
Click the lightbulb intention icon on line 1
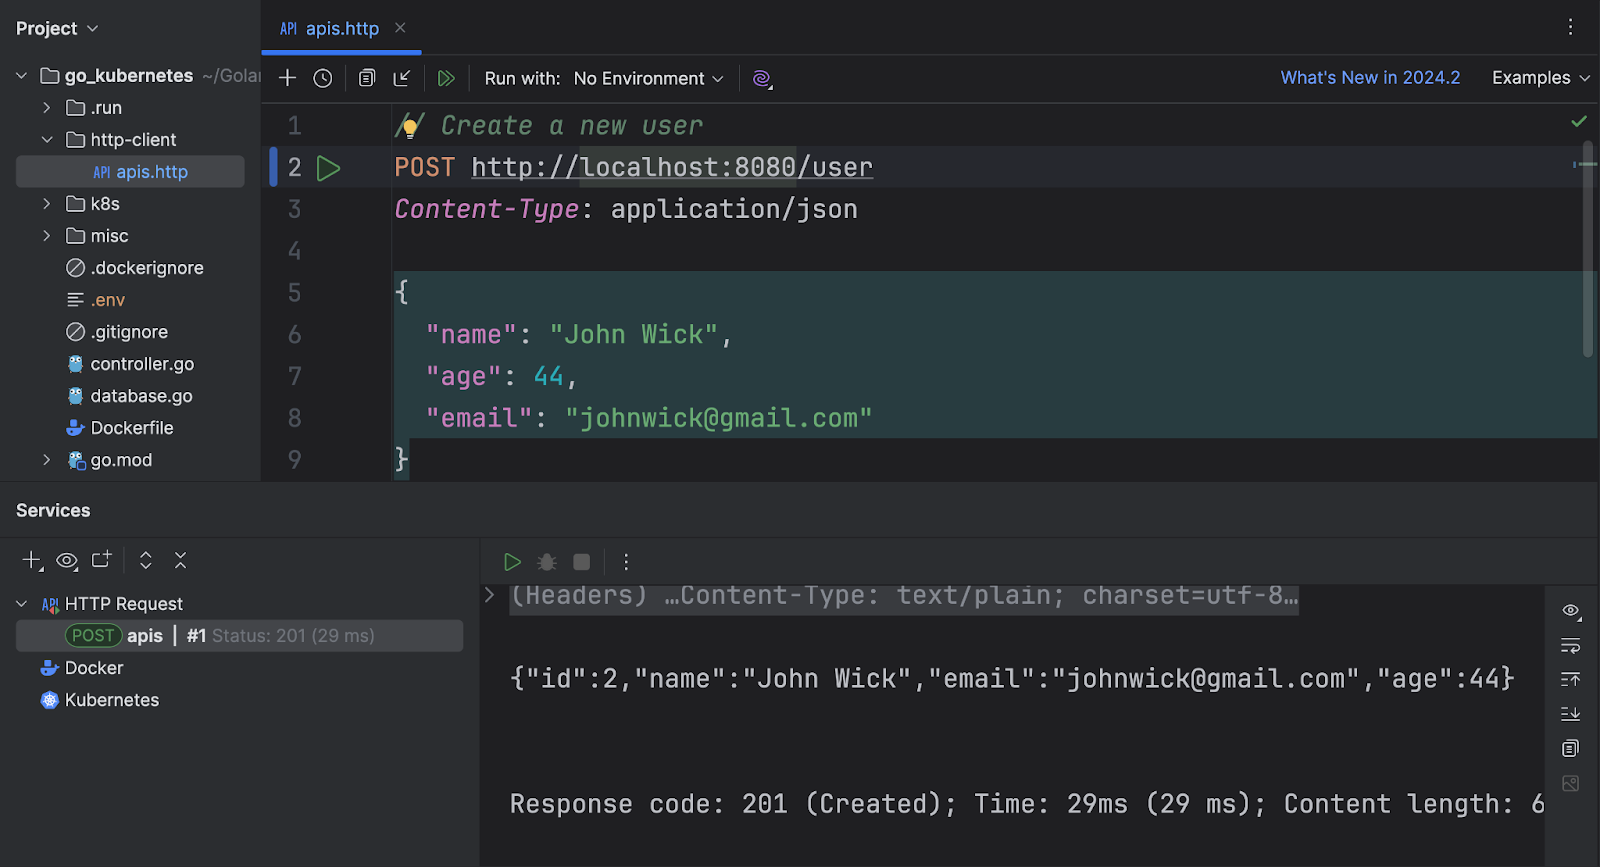click(x=409, y=127)
